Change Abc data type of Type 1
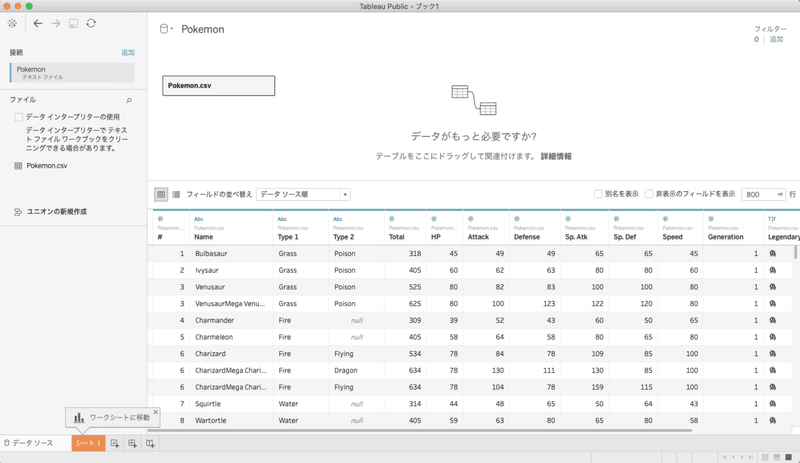This screenshot has width=800, height=463. pyautogui.click(x=282, y=219)
